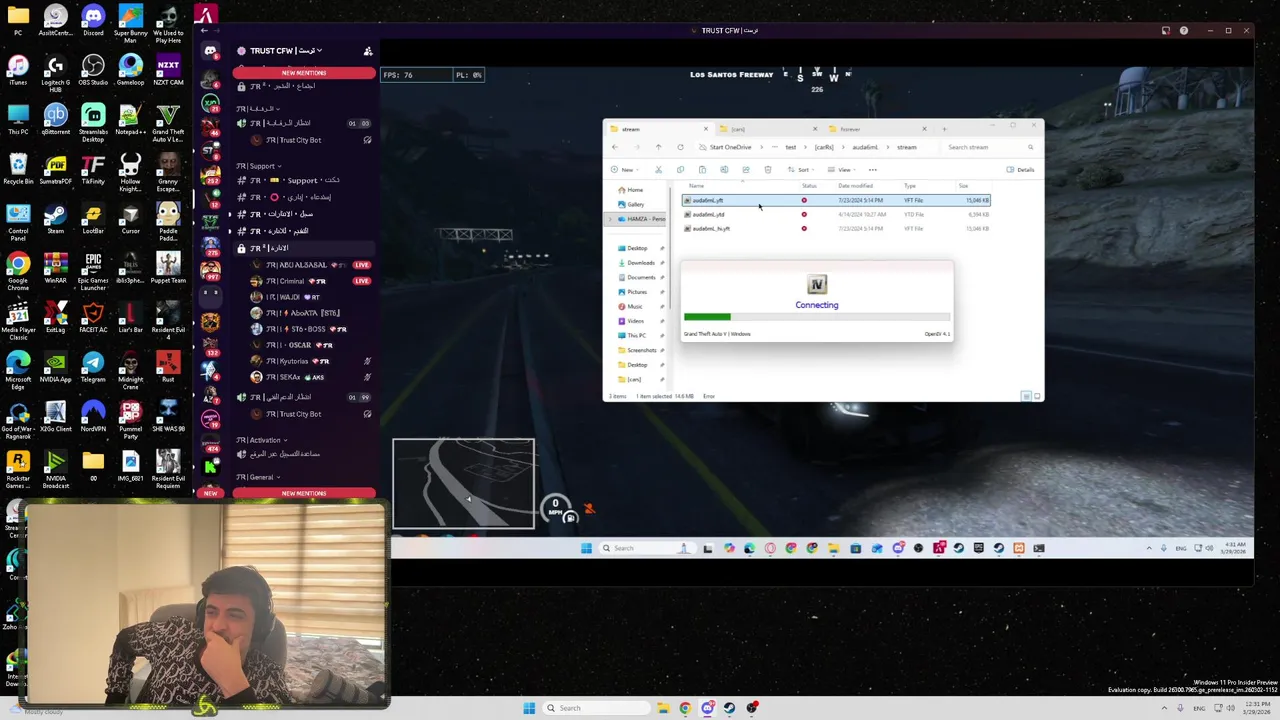Screen dimensions: 1280x720
Task: Open the Support text channel
Action: coord(290,181)
